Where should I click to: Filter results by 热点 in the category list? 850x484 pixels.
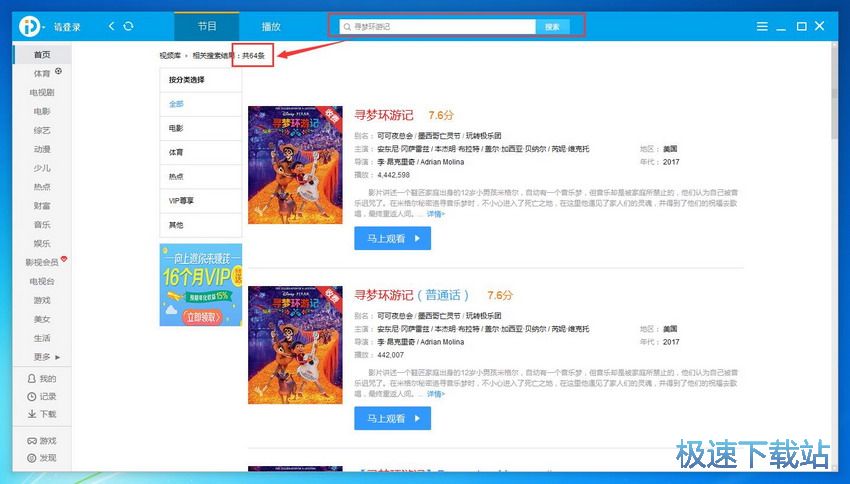(201, 177)
